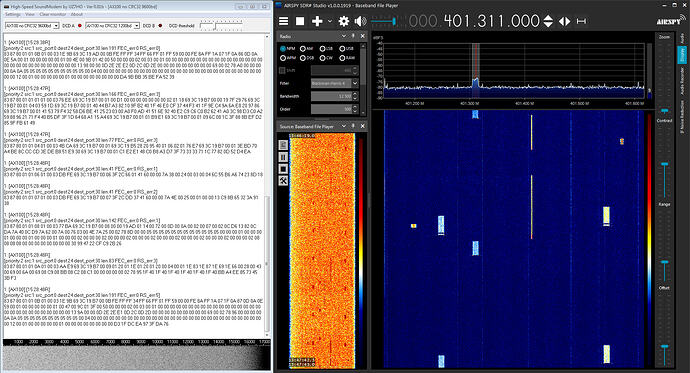Enable the Shift checkbox in Radio panel
Viewport: 690px width, 373px height.
(282, 70)
